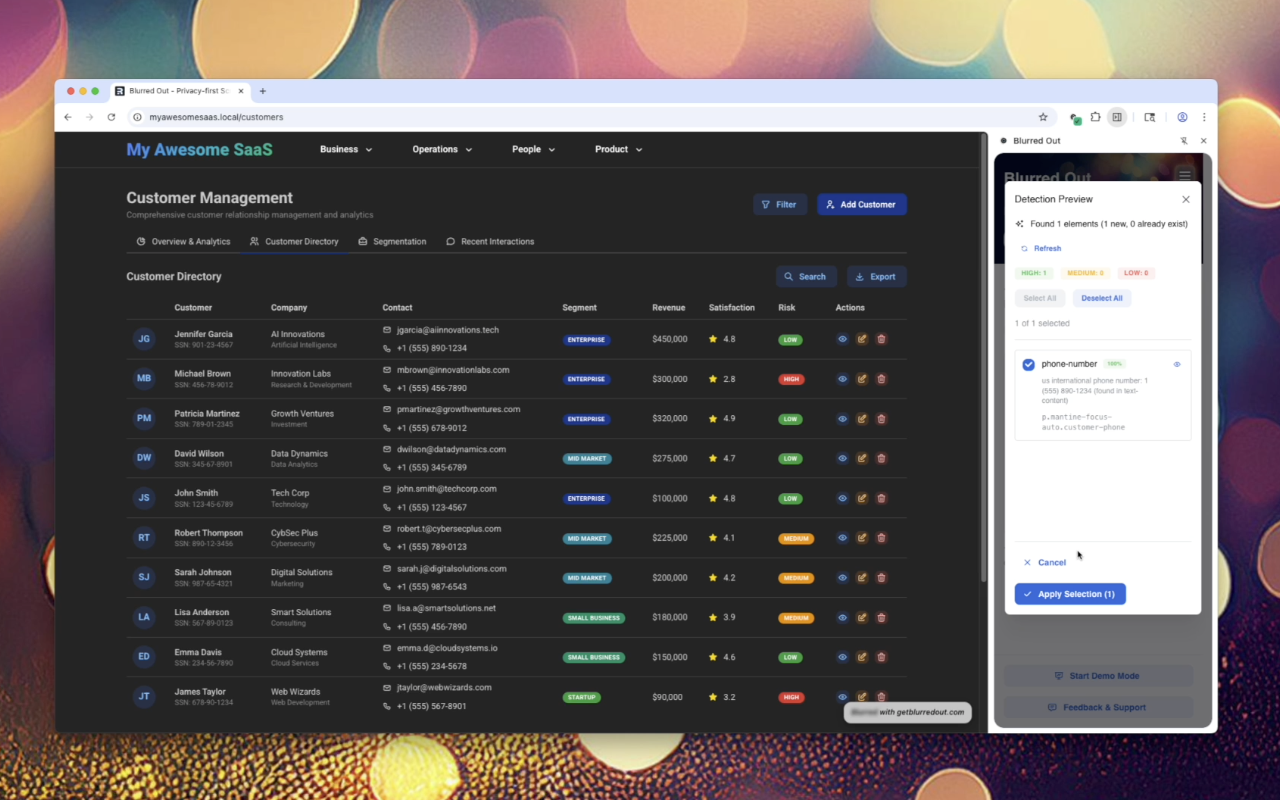Expand the People navigation dropdown
This screenshot has height=800, width=1280.
click(533, 149)
